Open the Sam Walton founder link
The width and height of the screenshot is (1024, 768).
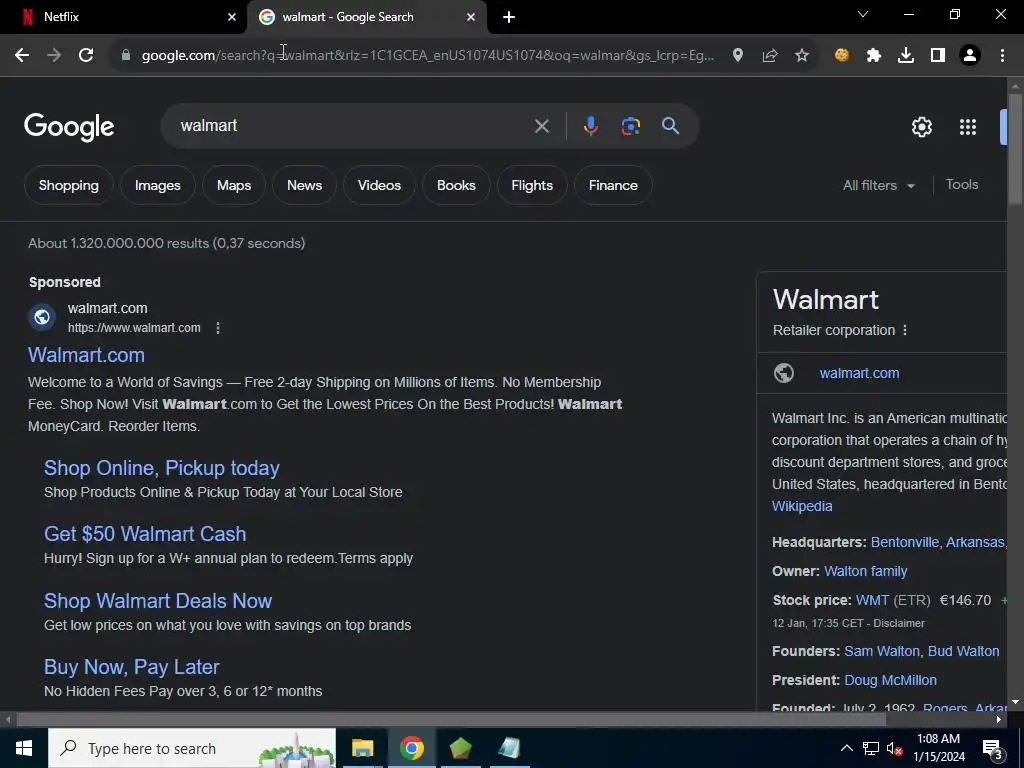tap(881, 652)
